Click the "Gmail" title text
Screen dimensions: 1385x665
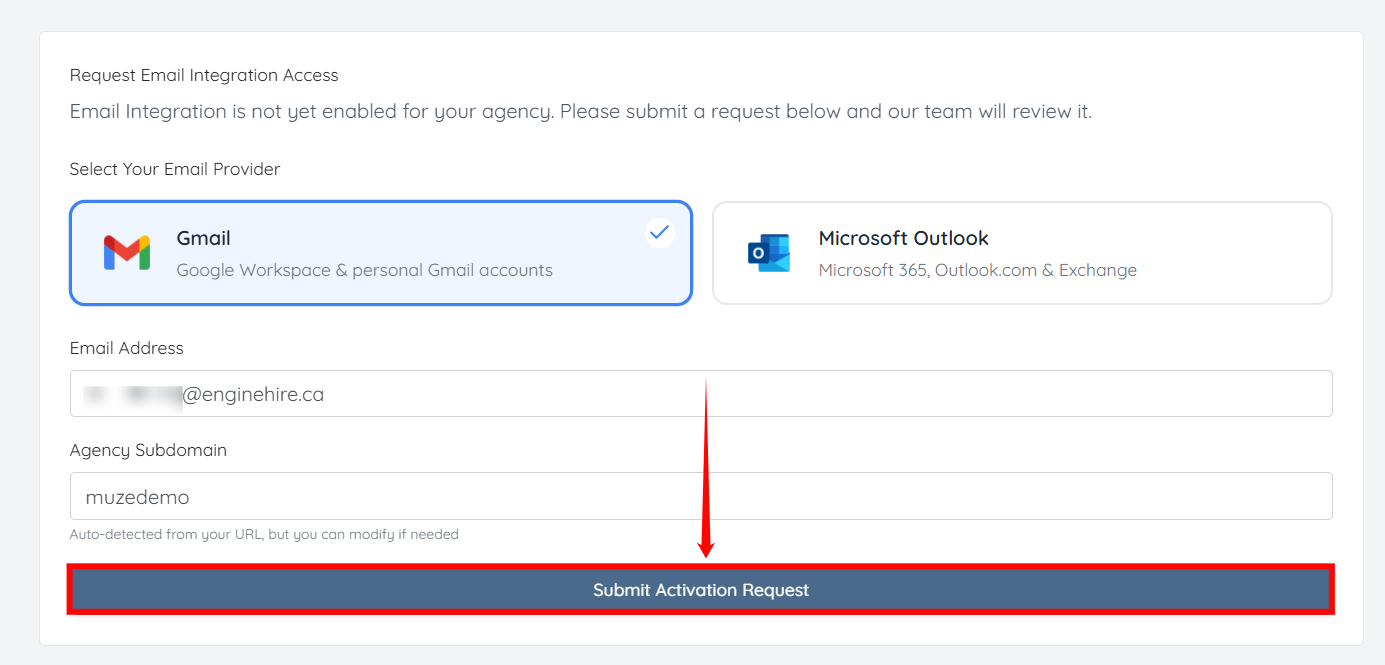point(203,238)
